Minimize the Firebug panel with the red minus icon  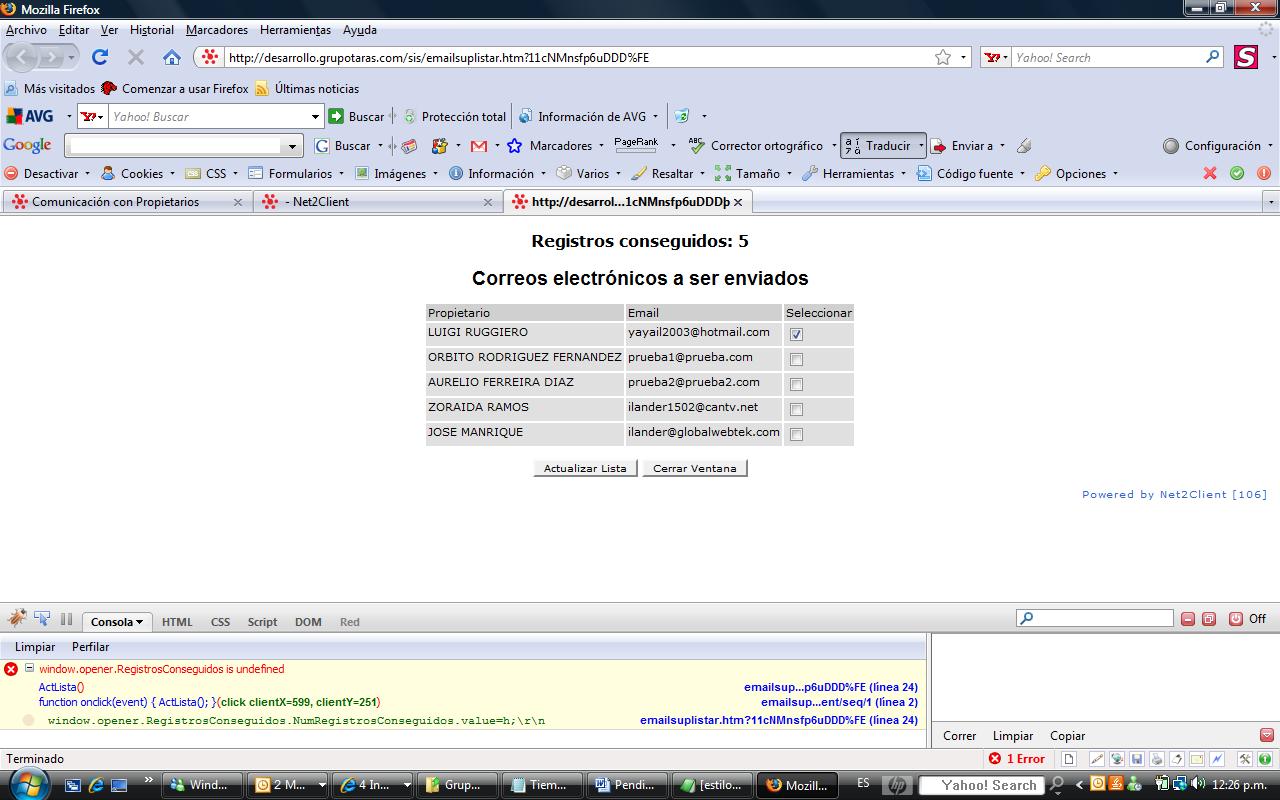pyautogui.click(x=1188, y=619)
